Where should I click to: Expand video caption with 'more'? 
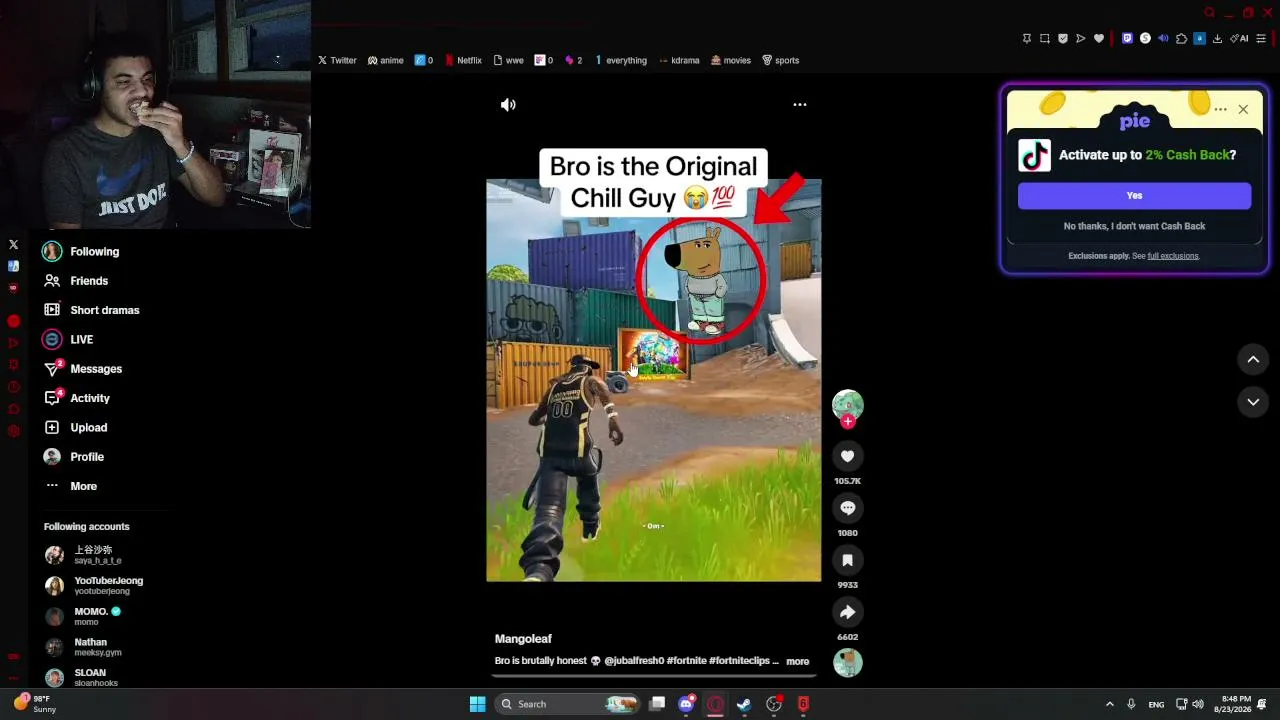click(x=797, y=661)
